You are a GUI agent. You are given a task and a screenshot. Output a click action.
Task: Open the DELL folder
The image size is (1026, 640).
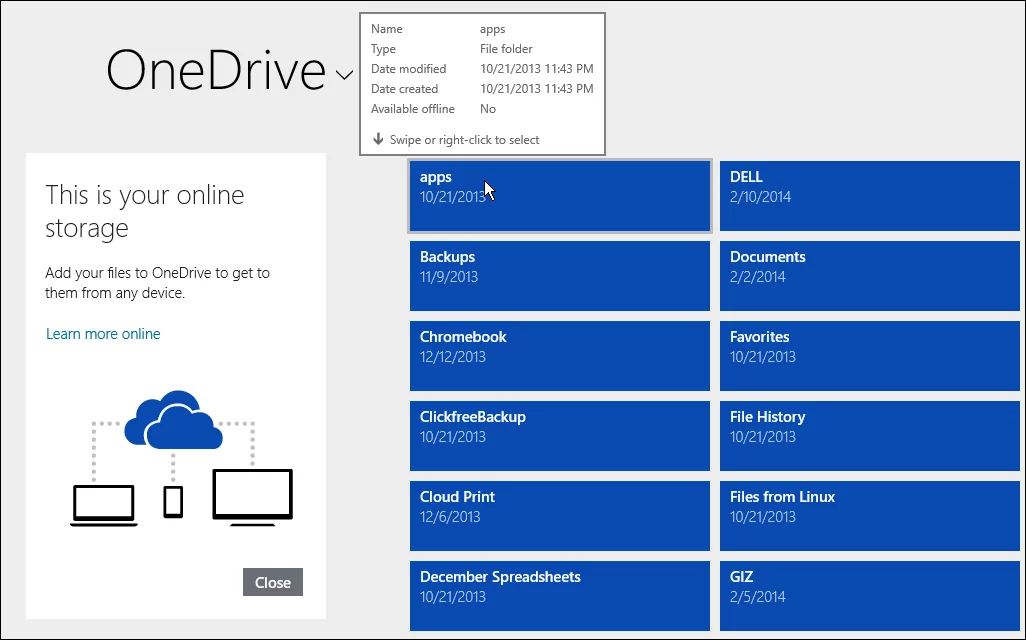point(868,195)
